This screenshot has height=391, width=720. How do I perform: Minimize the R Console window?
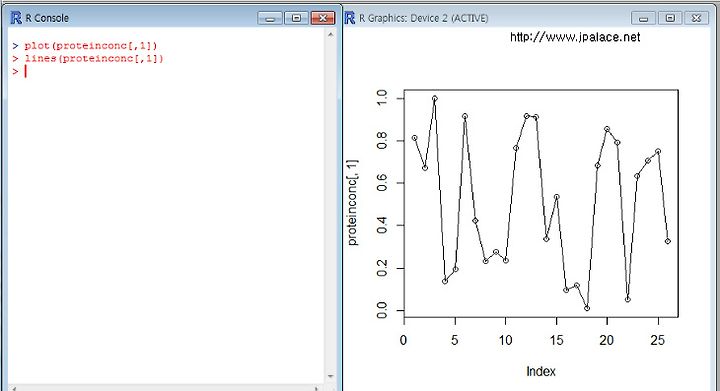click(x=270, y=18)
